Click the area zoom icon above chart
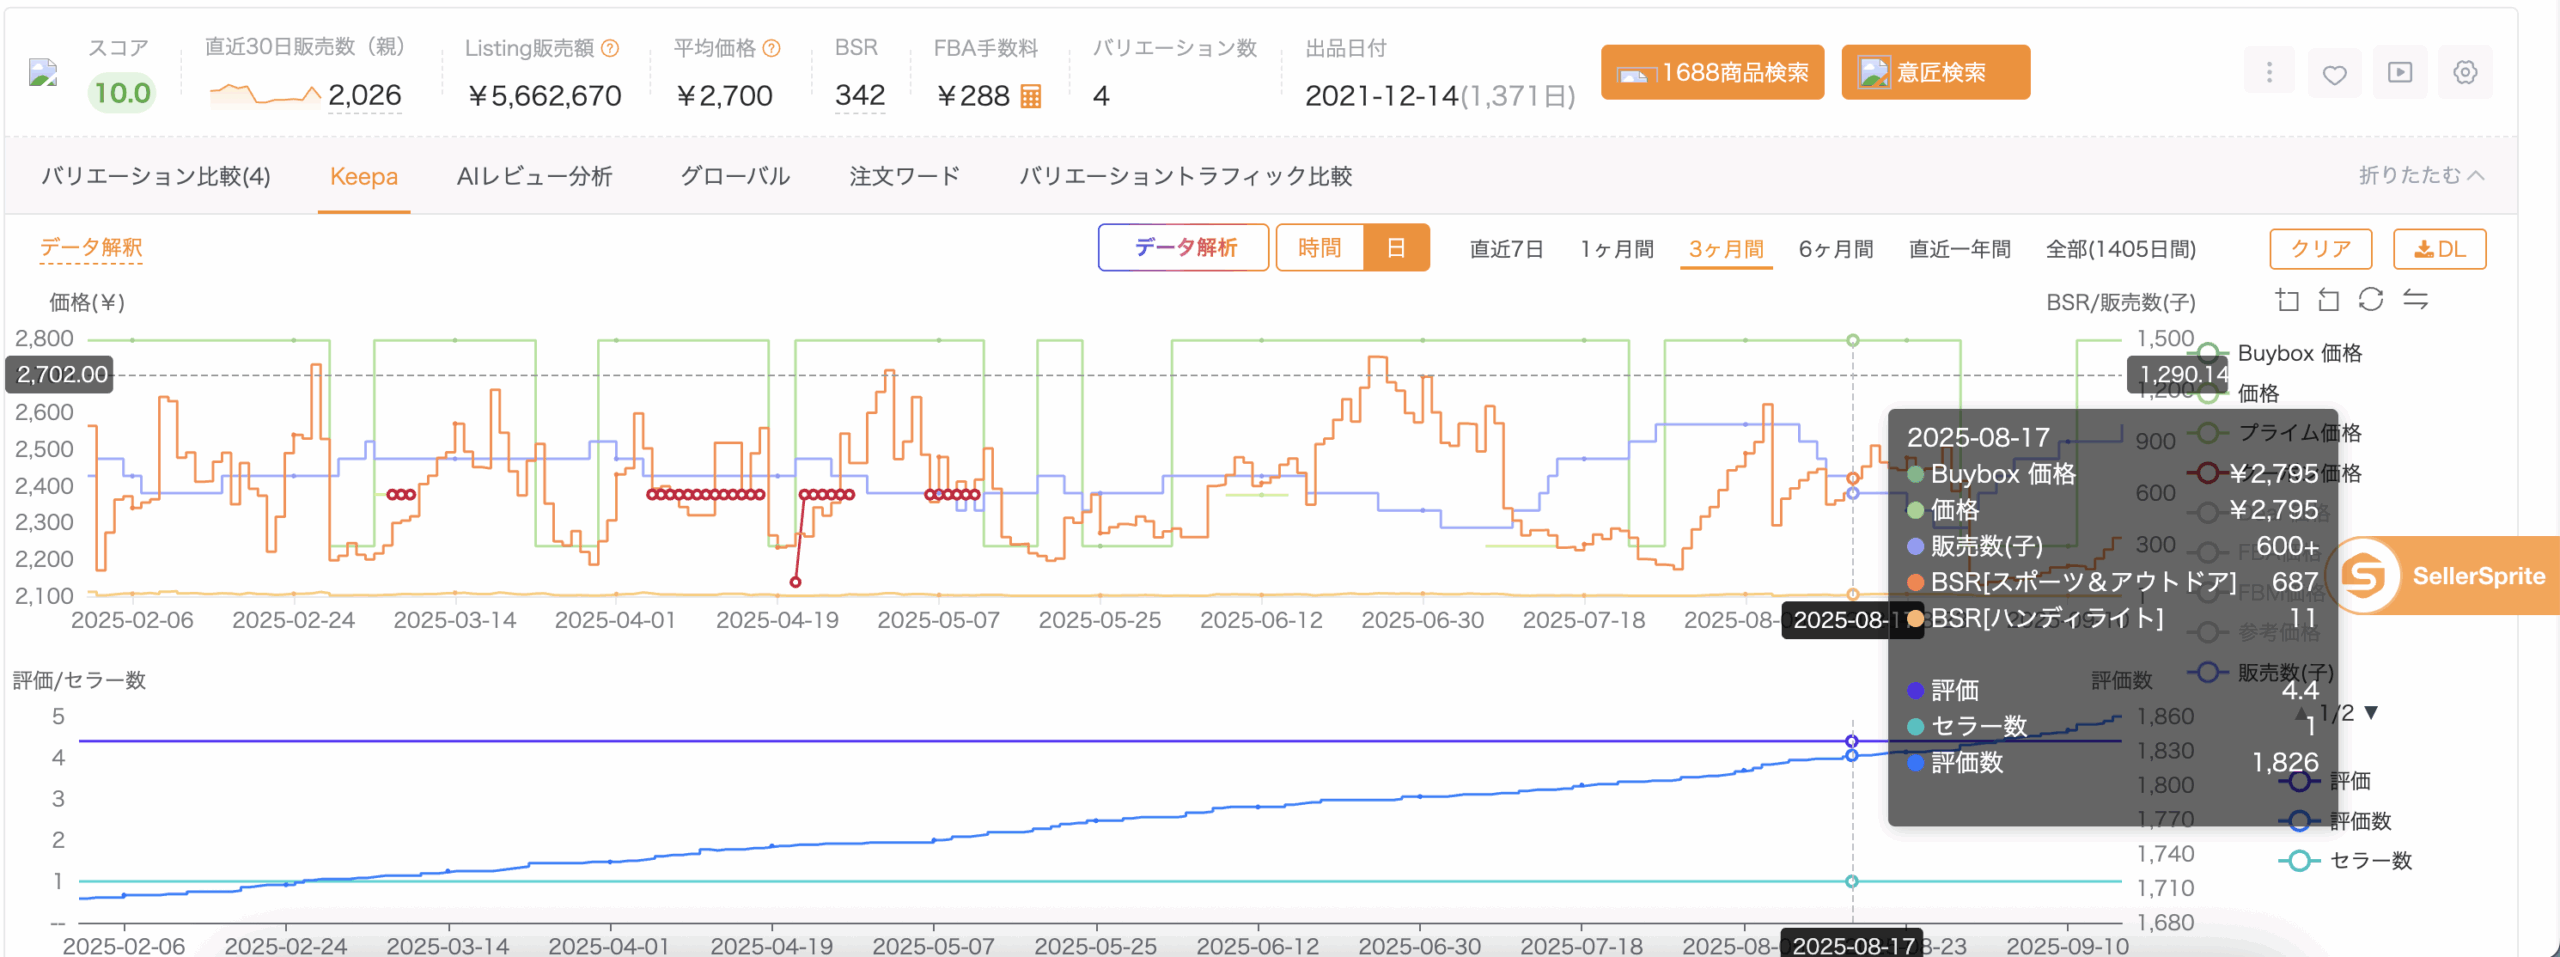The image size is (2560, 957). (x=2287, y=299)
